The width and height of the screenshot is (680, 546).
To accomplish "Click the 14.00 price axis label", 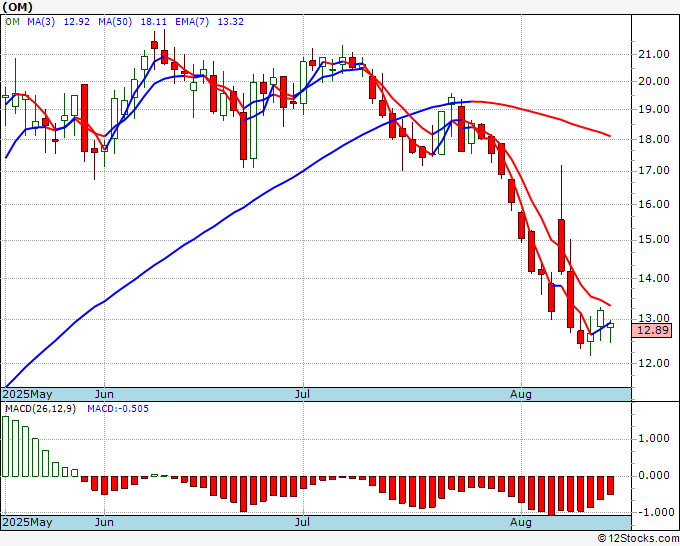I will 654,278.
